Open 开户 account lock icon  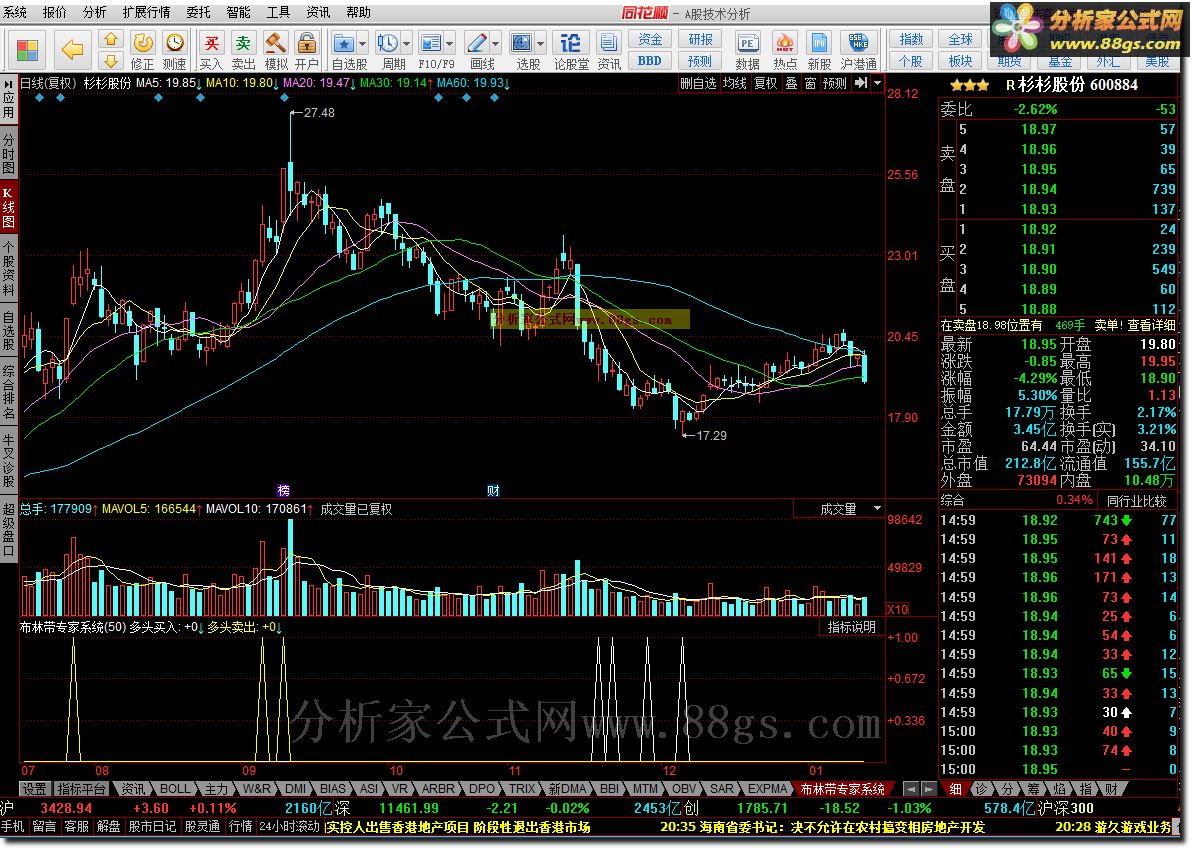(307, 51)
